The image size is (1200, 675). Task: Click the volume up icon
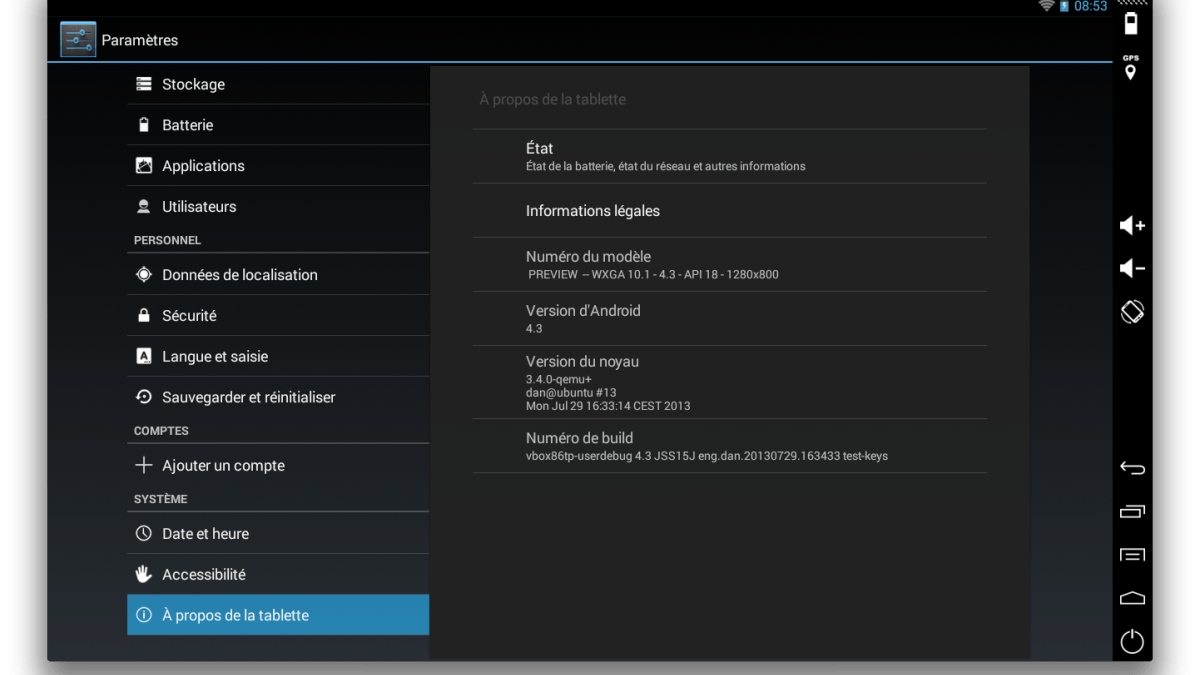(x=1132, y=226)
